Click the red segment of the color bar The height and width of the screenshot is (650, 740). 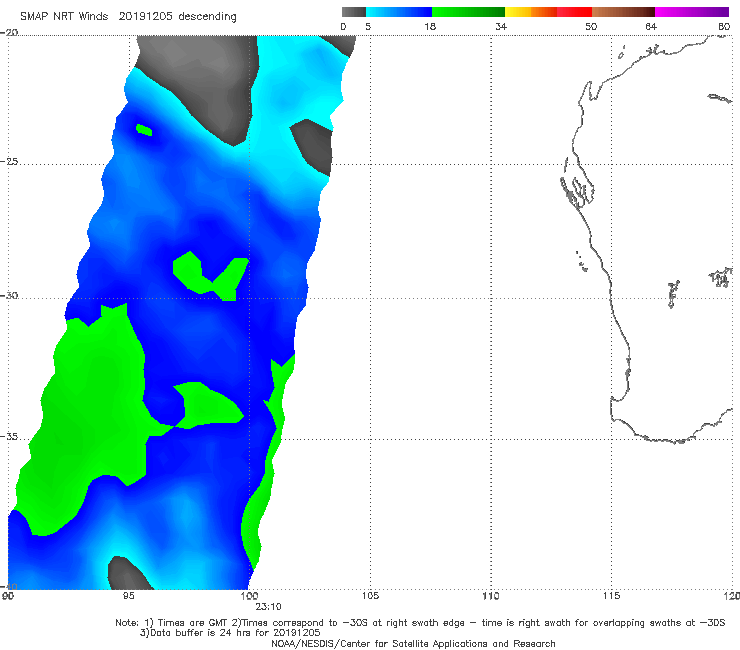574,12
